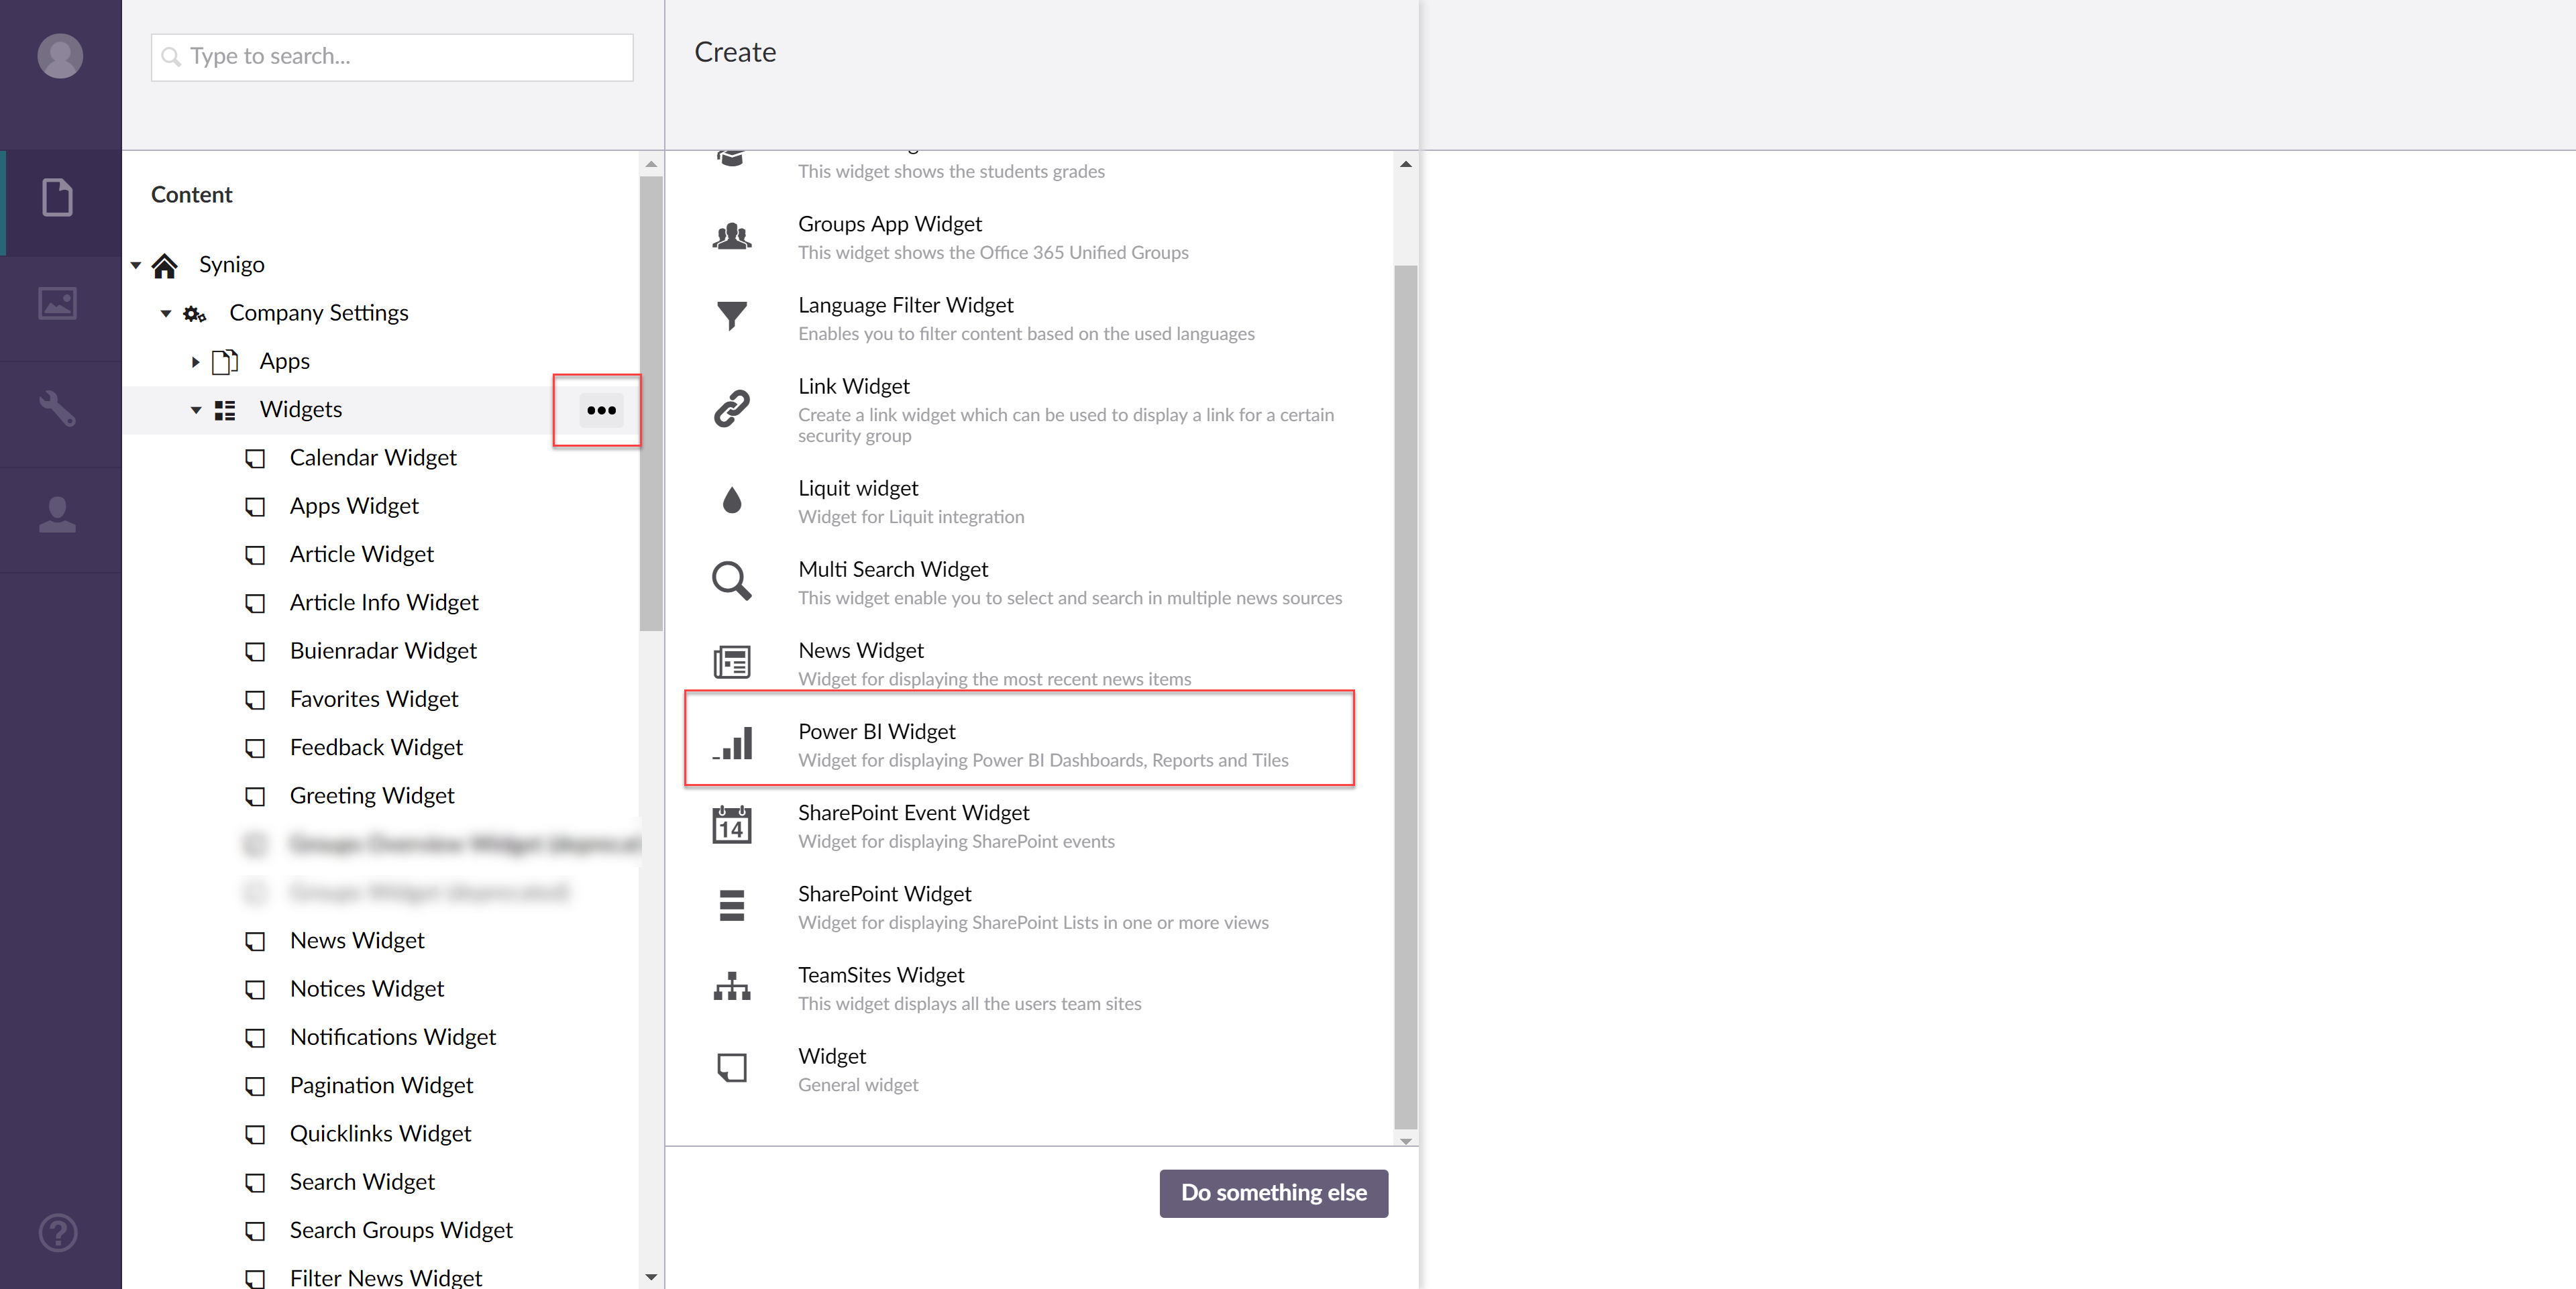Open the Help question mark icon
This screenshot has width=2576, height=1289.
(x=58, y=1233)
